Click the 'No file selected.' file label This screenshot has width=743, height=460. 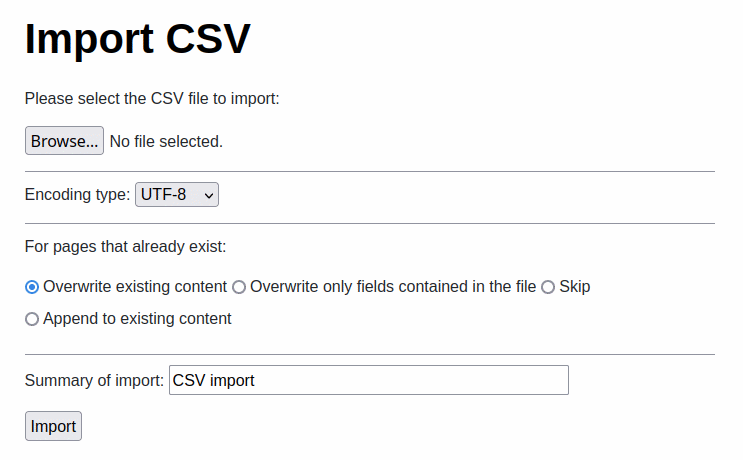(x=166, y=141)
